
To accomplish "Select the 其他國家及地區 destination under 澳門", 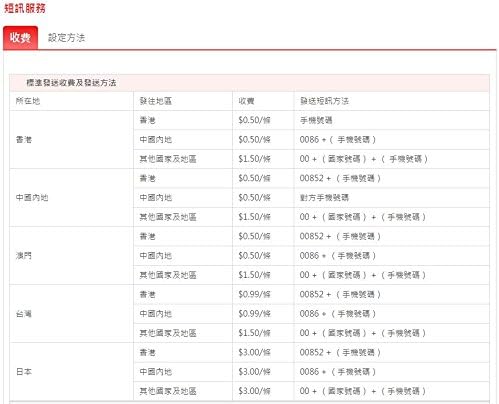I will (168, 275).
